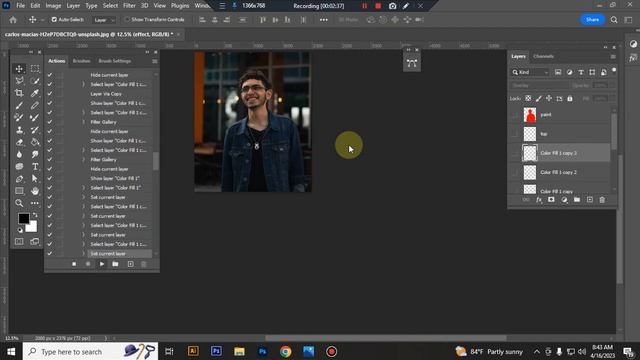The height and width of the screenshot is (360, 640).
Task: Select the Paint Bucket tool
Action: (35, 142)
